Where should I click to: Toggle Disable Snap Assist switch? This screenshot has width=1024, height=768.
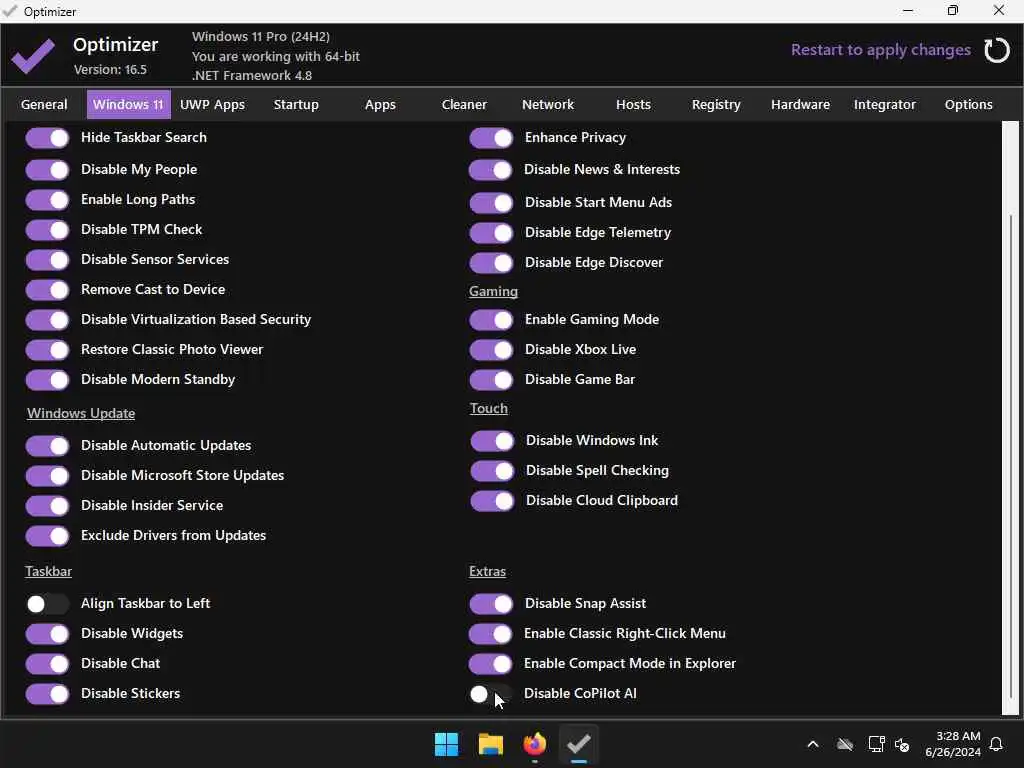[x=491, y=604]
